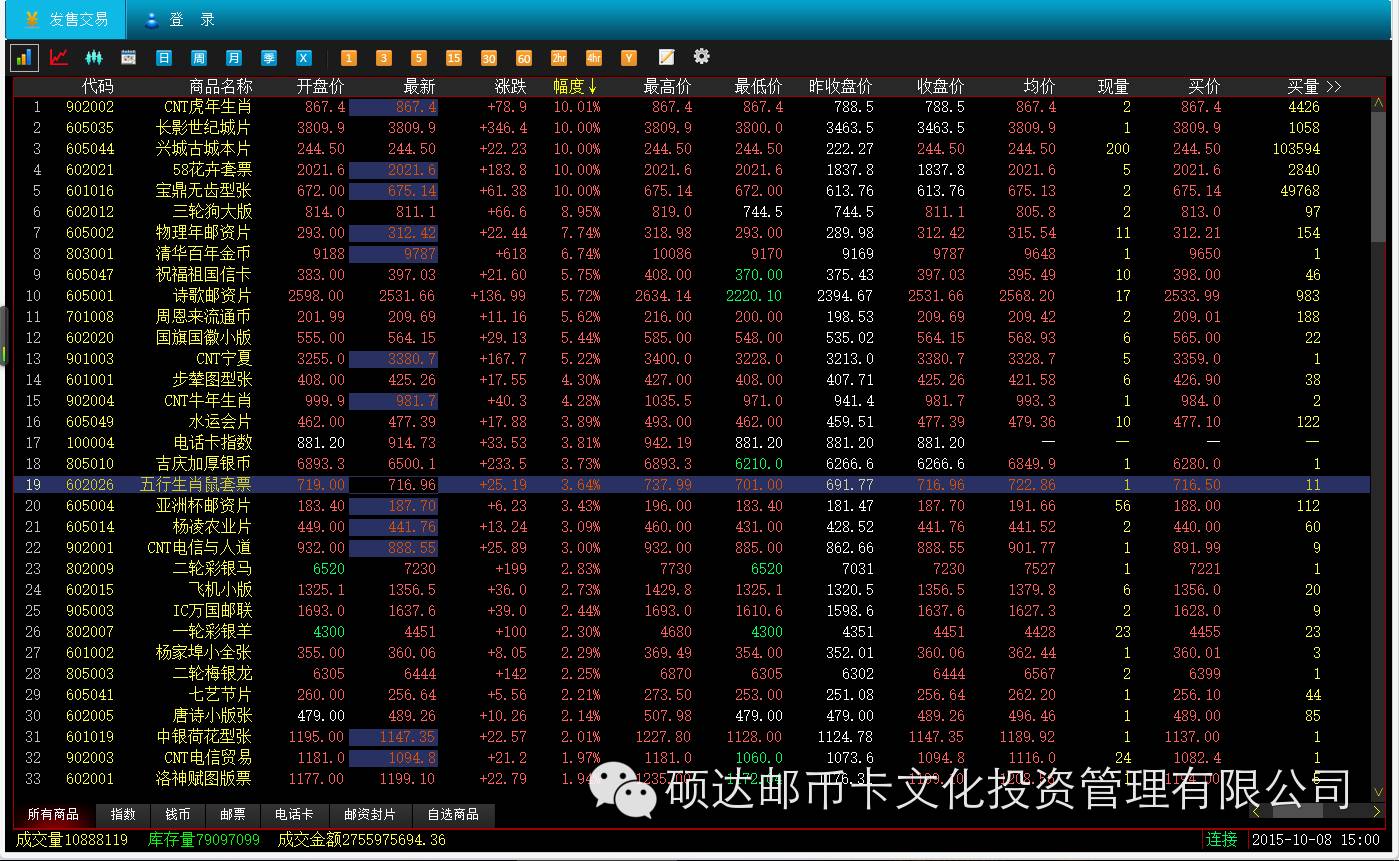Select the 15-minute orange interval icon
The height and width of the screenshot is (861, 1399).
point(454,58)
